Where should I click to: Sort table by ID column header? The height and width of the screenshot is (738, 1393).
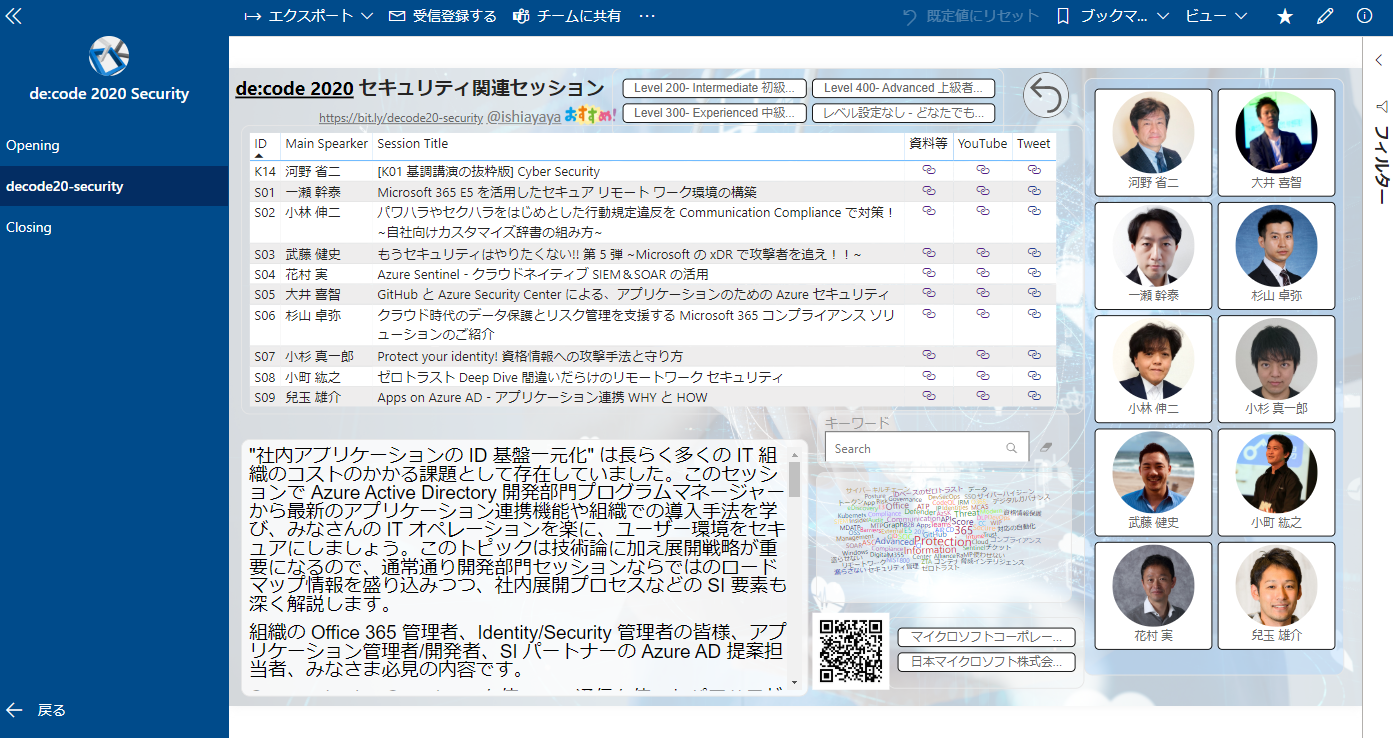click(261, 144)
